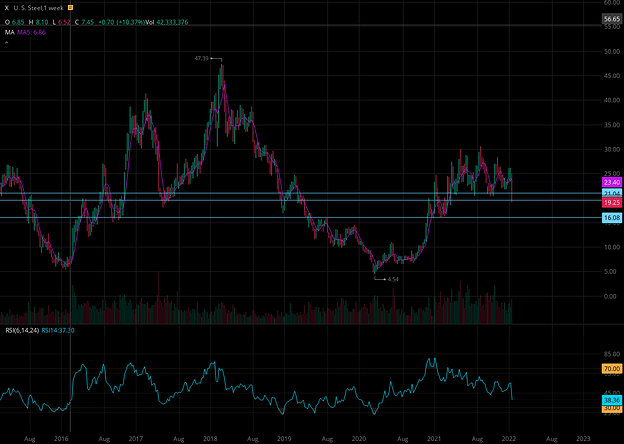624x444 pixels.
Task: Click the 4.54 low price annotation
Action: [392, 279]
